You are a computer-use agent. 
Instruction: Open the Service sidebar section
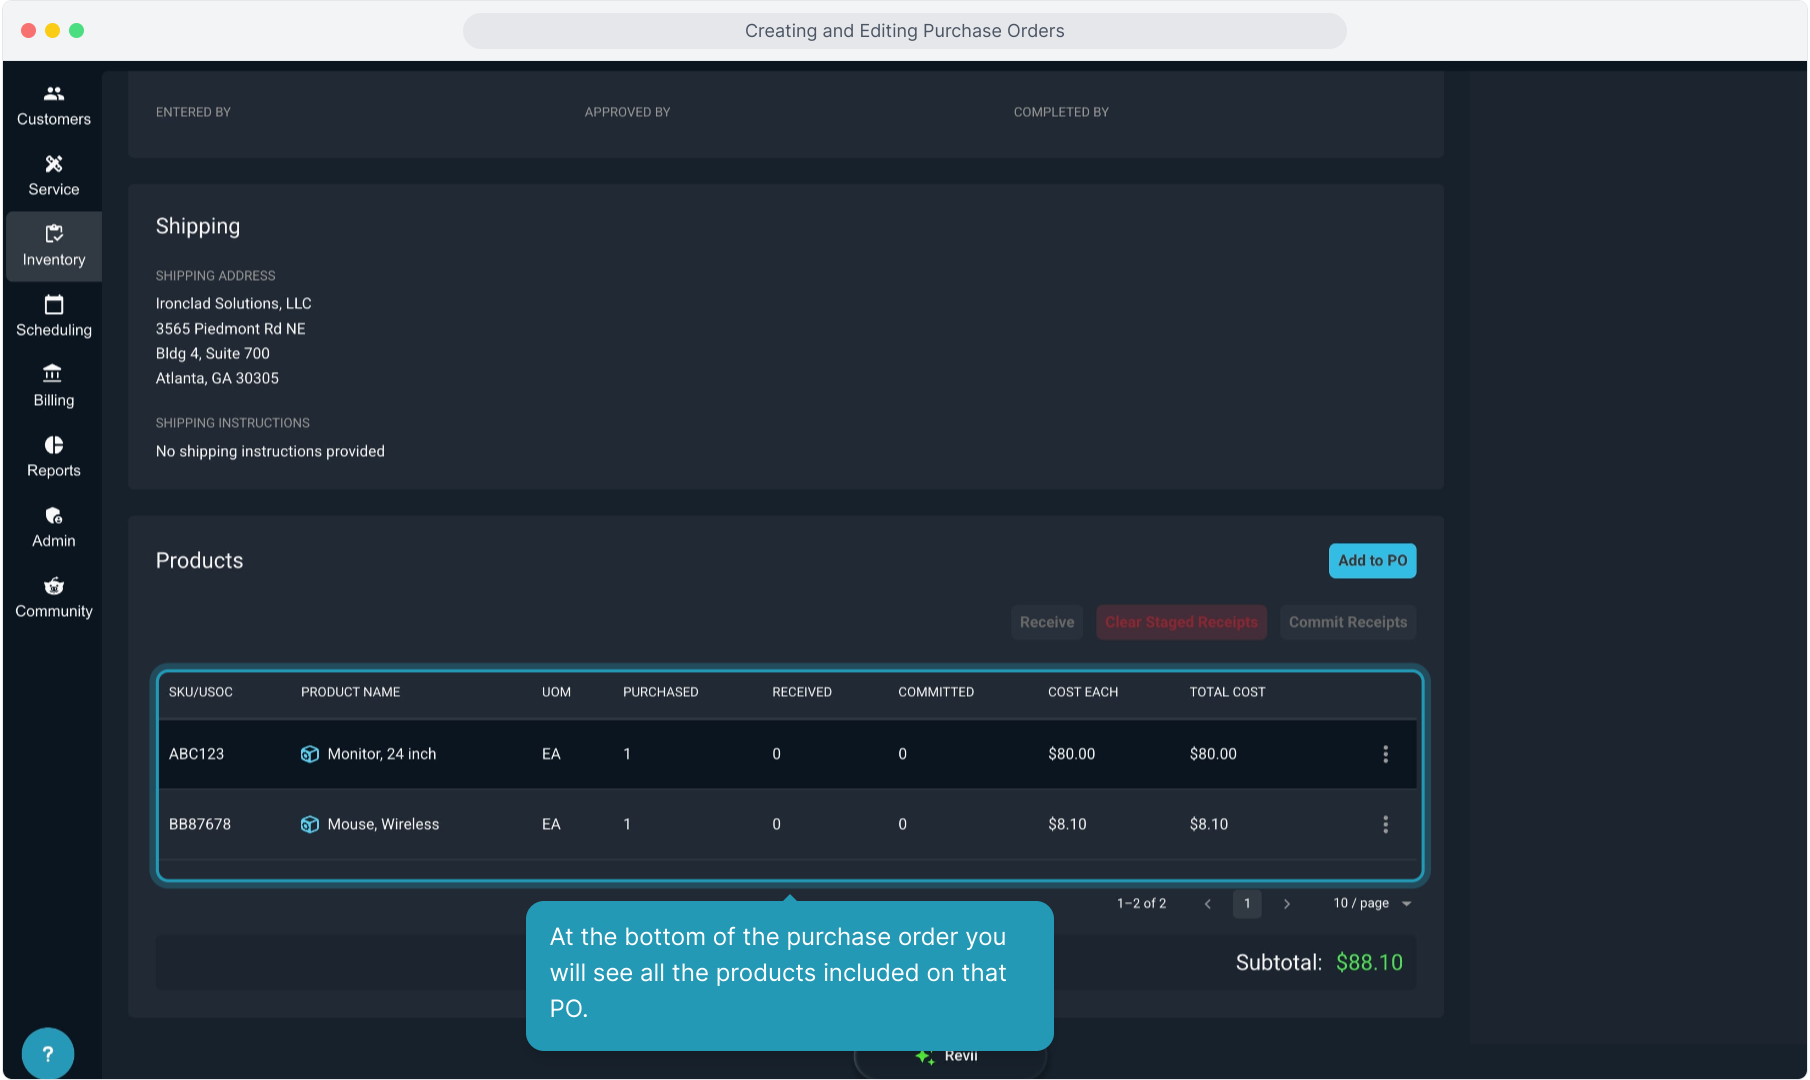54,175
